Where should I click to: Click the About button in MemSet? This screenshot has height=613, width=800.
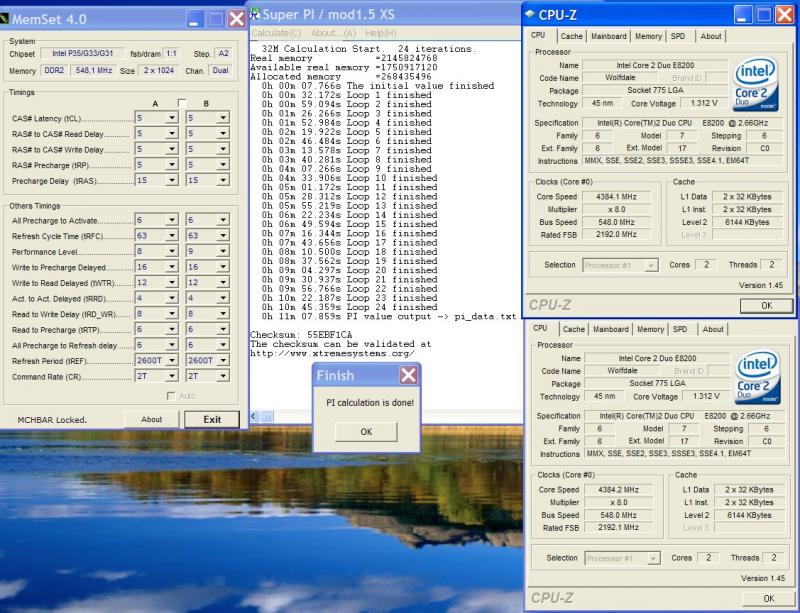coord(152,420)
